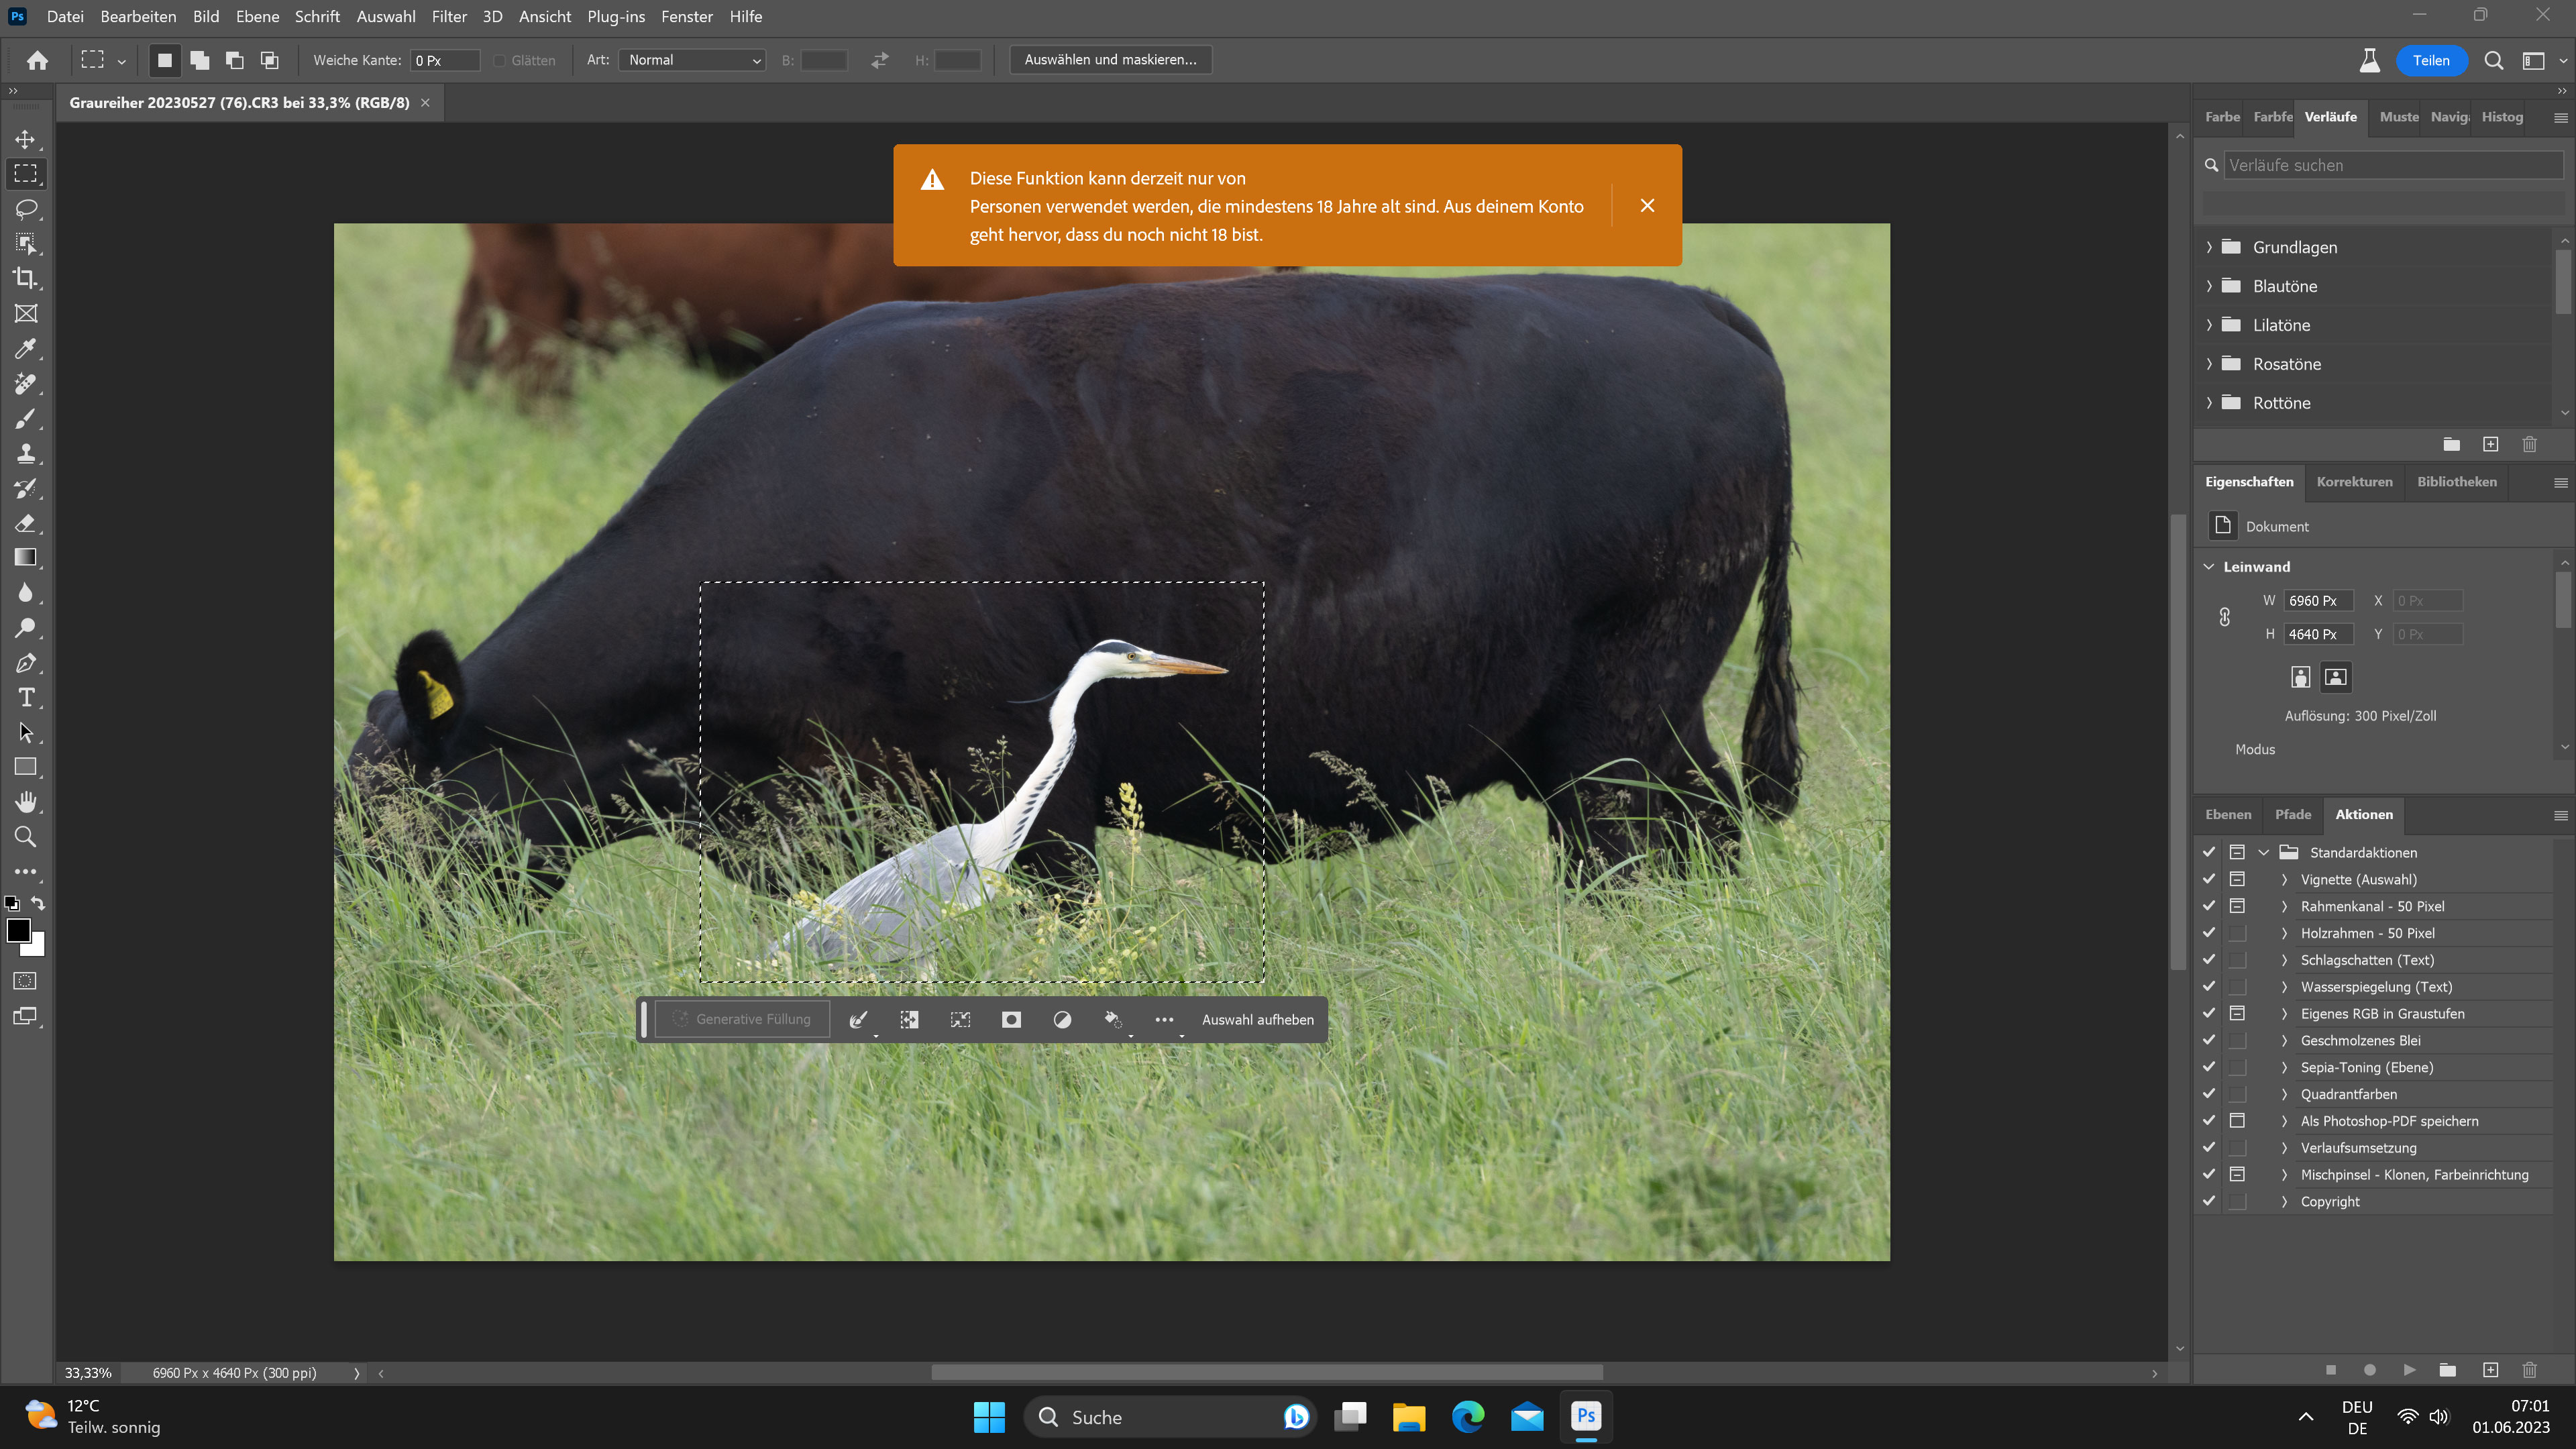2576x1449 pixels.
Task: Select the Eyedropper tool
Action: click(26, 348)
